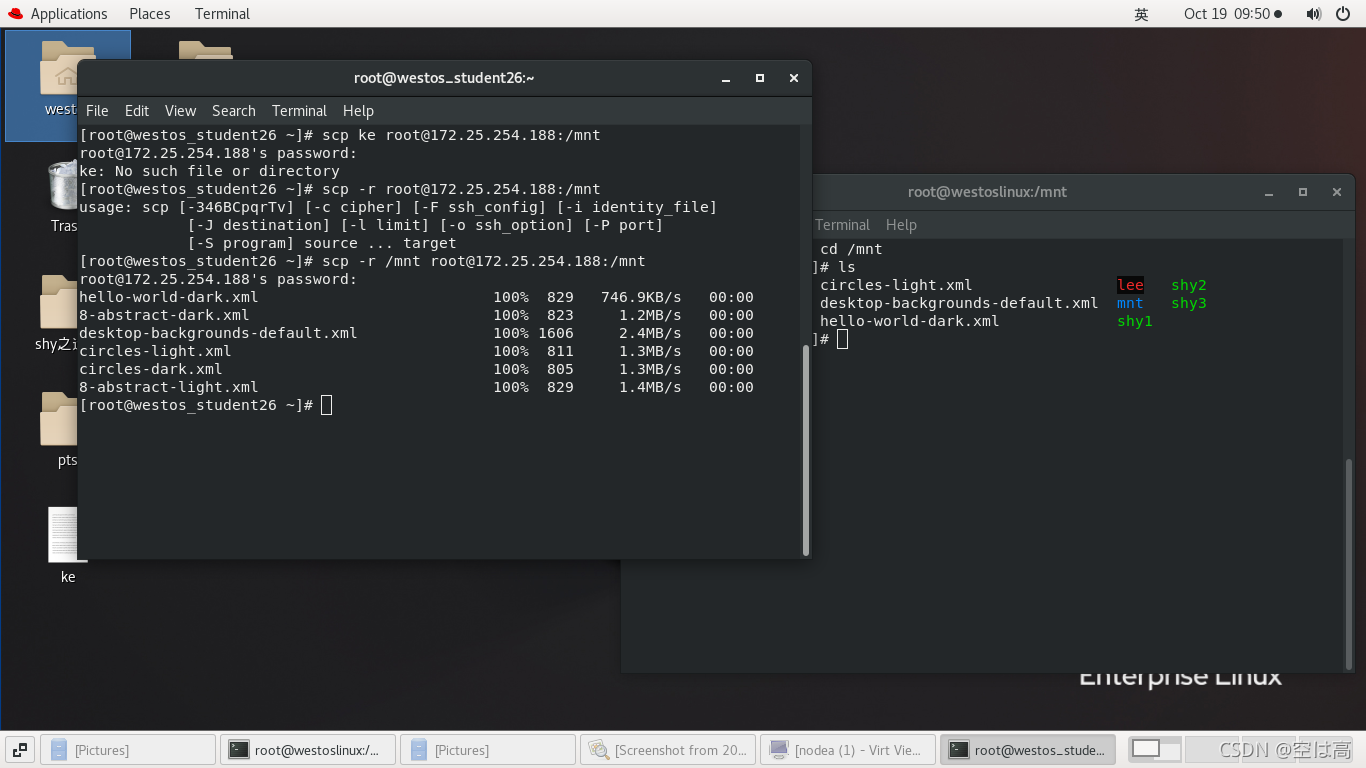Click 8-abstract-dark.xml transfer line
1366x768 pixels.
point(416,315)
